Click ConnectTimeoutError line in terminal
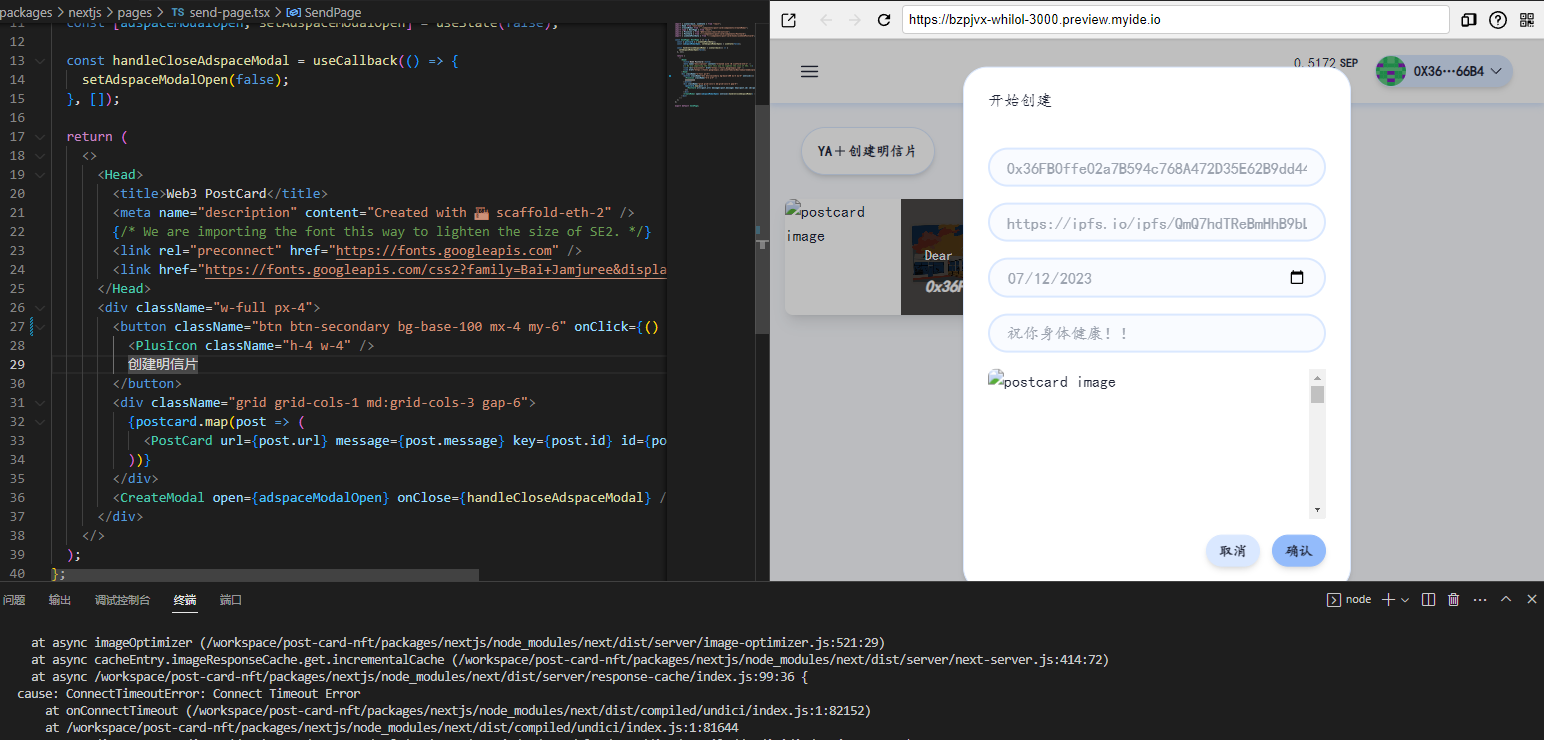Image resolution: width=1544 pixels, height=740 pixels. pos(189,694)
